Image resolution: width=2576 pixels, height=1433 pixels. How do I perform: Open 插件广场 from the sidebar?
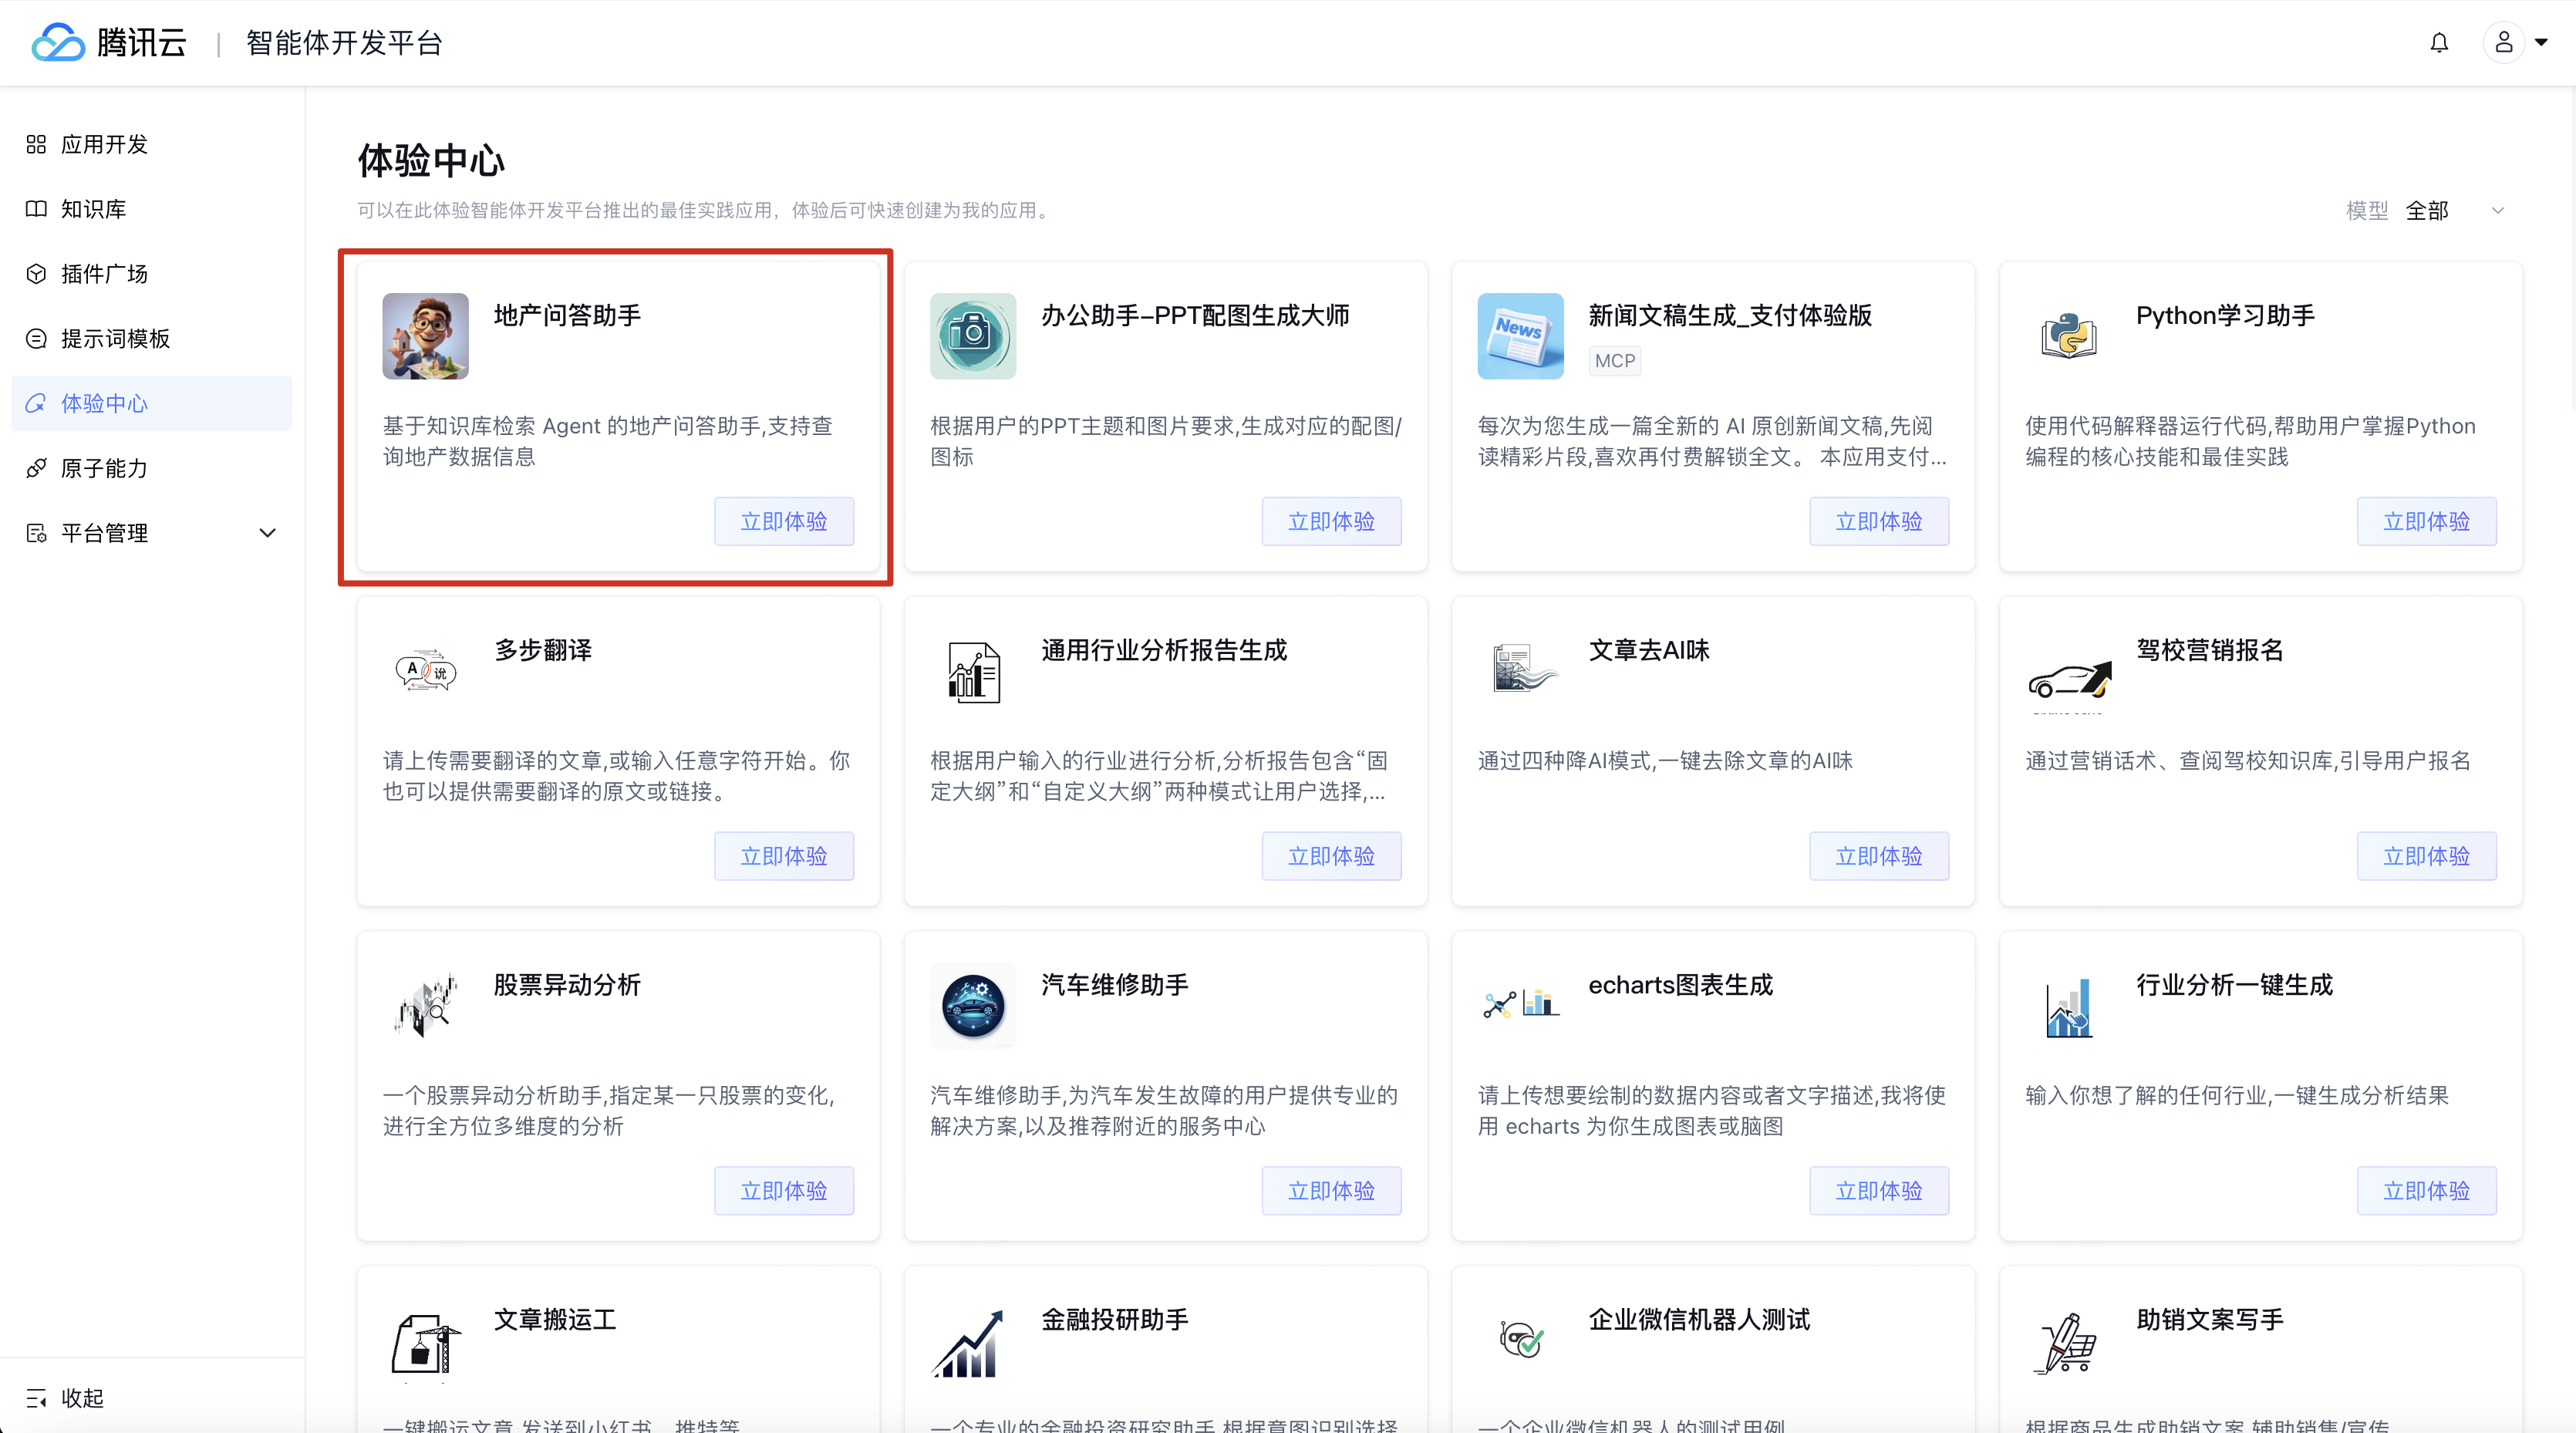coord(104,274)
